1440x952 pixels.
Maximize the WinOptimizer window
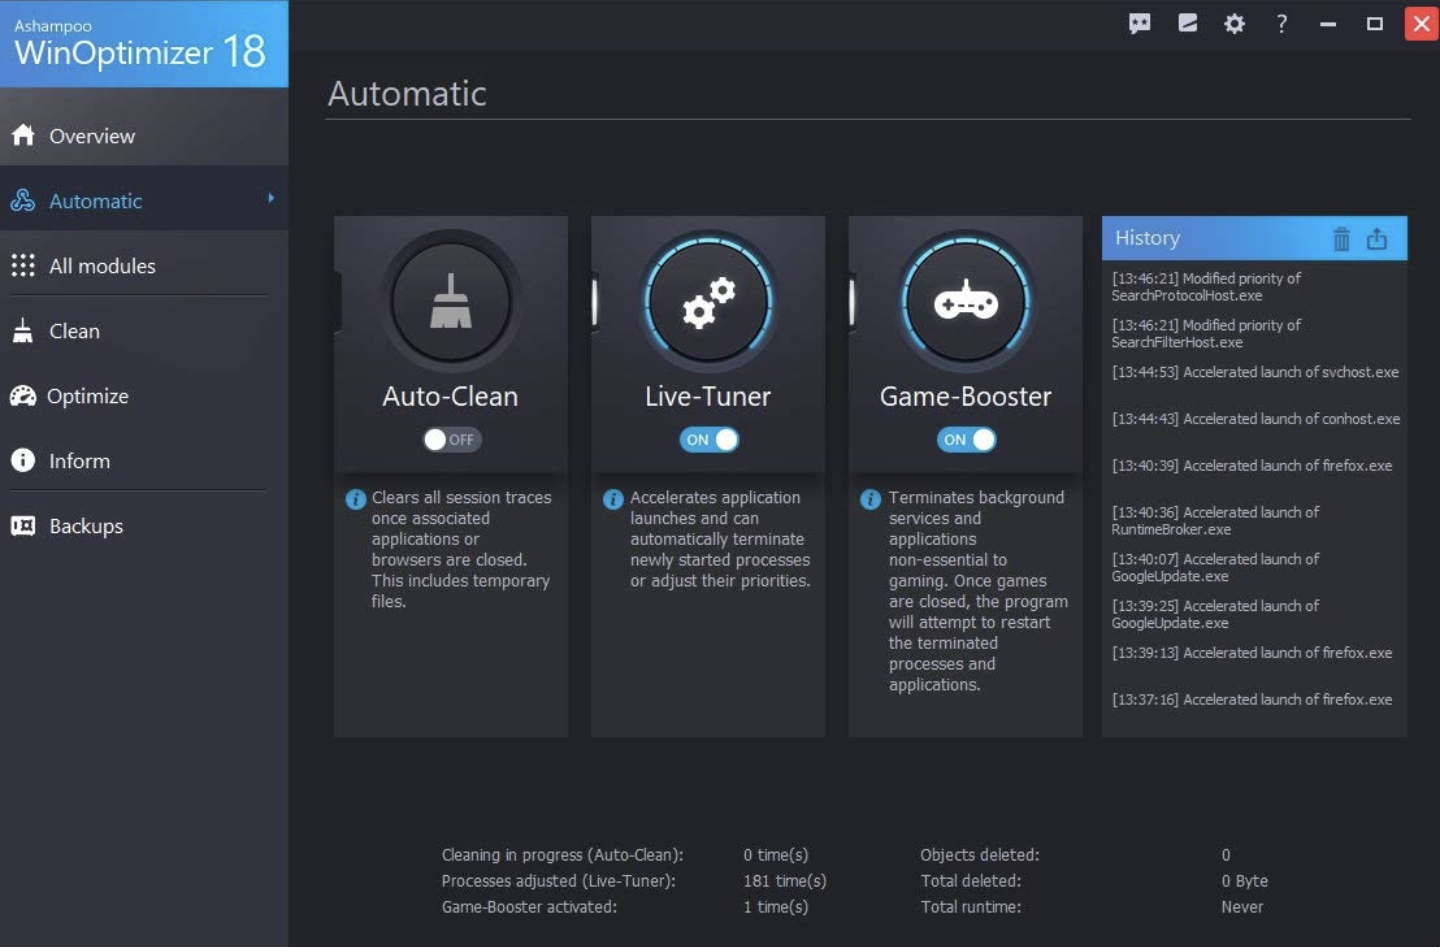point(1375,23)
